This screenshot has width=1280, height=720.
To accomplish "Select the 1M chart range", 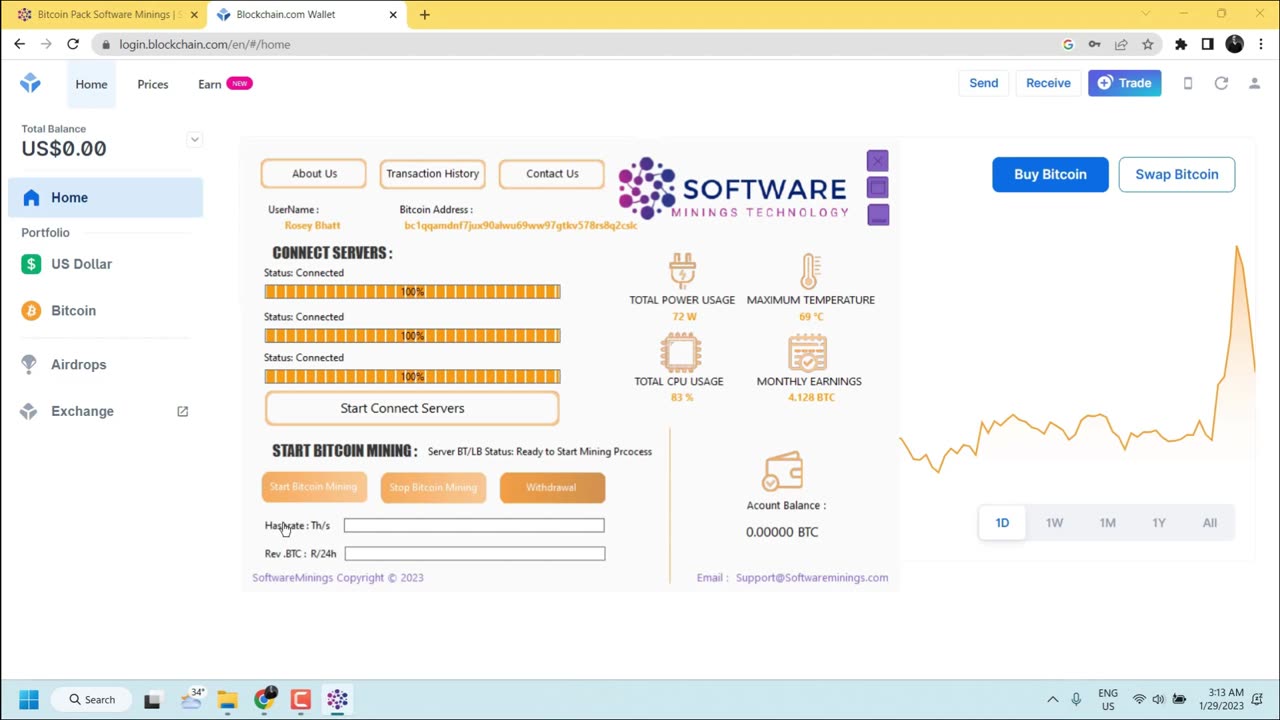I will [1107, 523].
